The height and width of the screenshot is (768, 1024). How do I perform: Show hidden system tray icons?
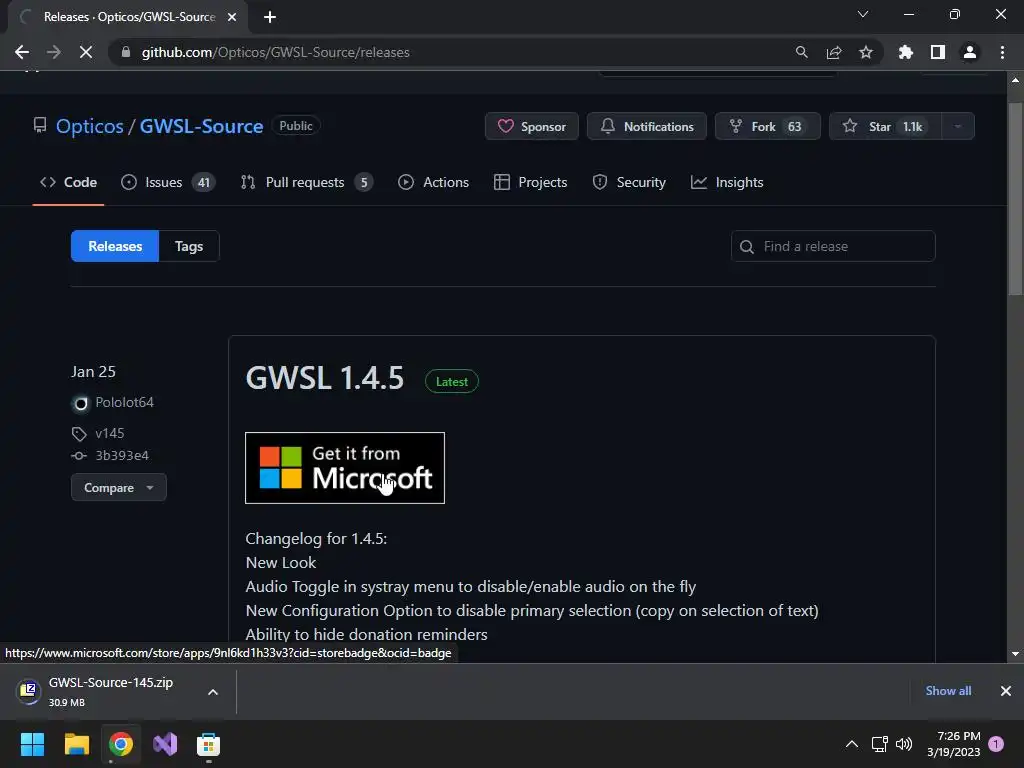tap(852, 744)
